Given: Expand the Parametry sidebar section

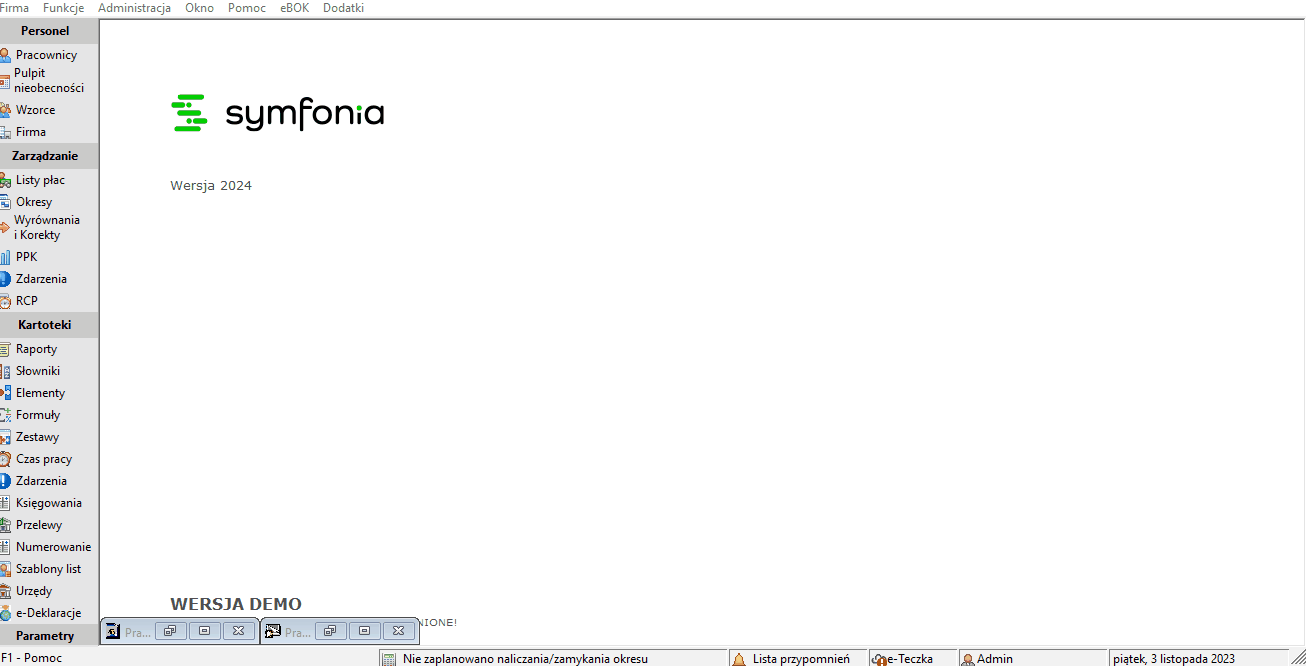Looking at the screenshot, I should (x=49, y=636).
